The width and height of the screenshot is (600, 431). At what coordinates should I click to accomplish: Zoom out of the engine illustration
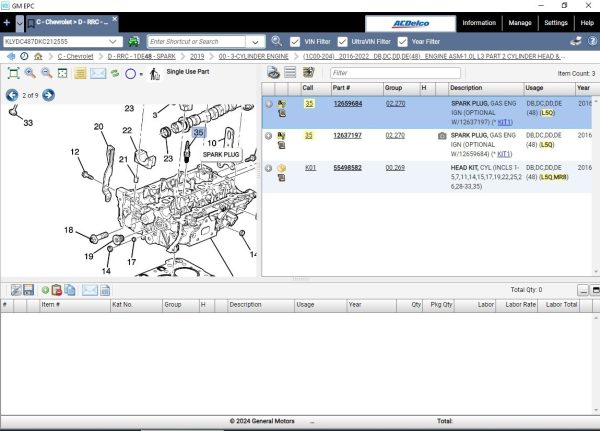(47, 73)
